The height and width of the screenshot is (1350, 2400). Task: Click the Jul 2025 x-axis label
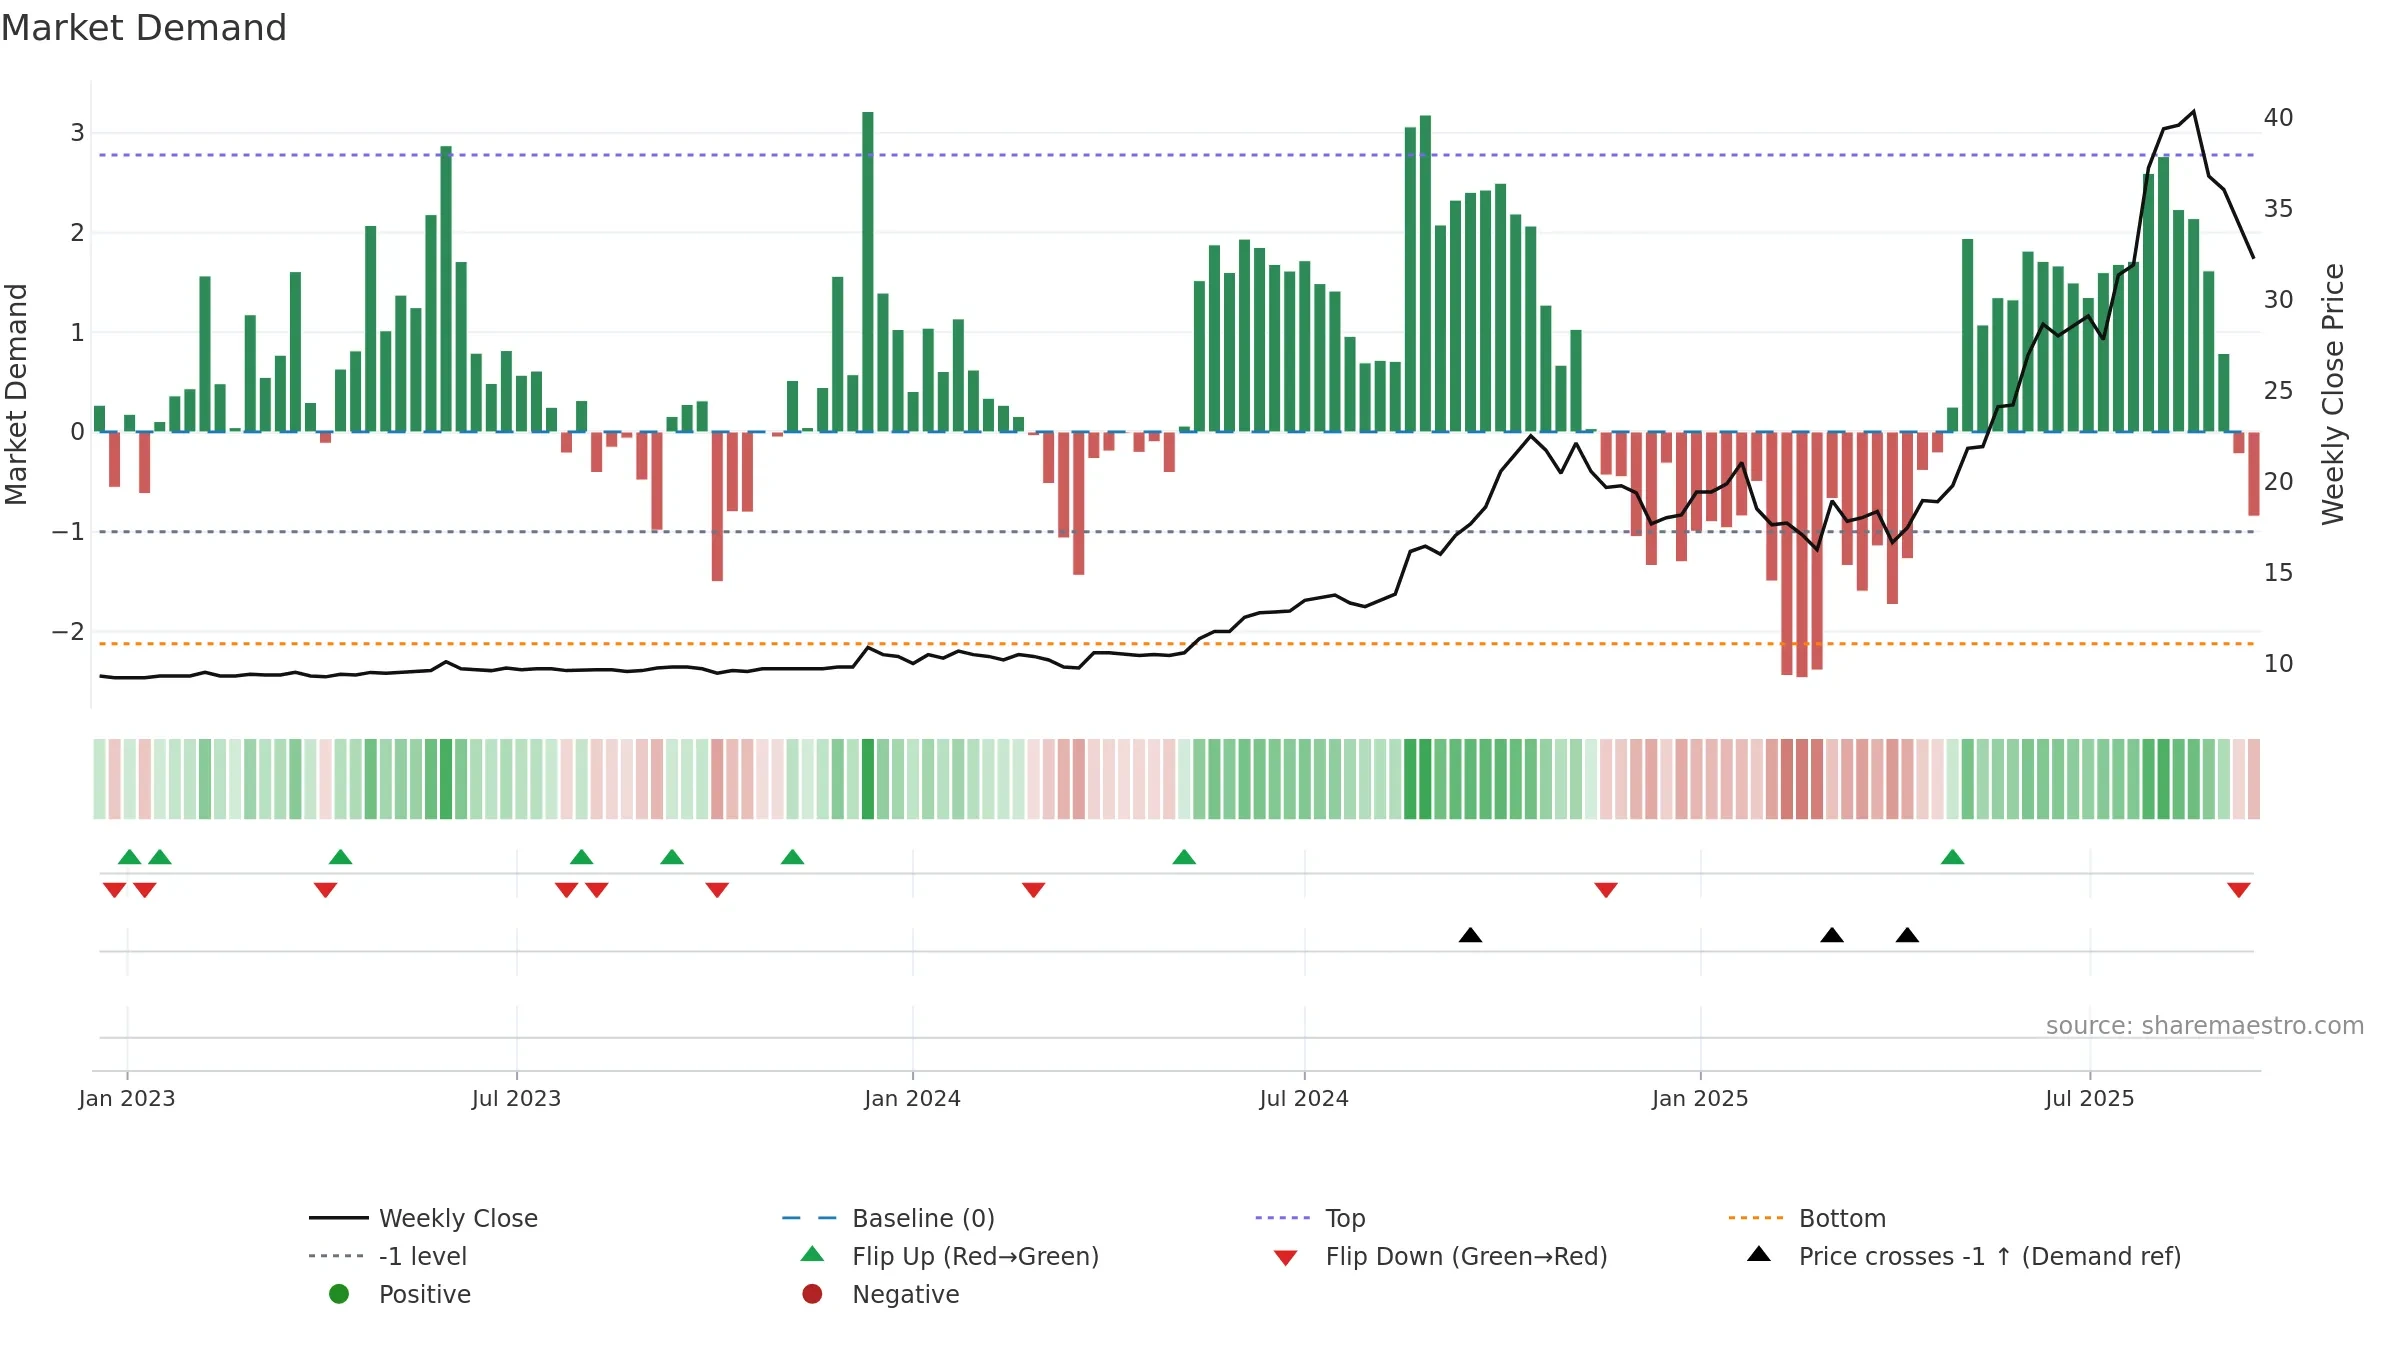click(x=2090, y=1098)
